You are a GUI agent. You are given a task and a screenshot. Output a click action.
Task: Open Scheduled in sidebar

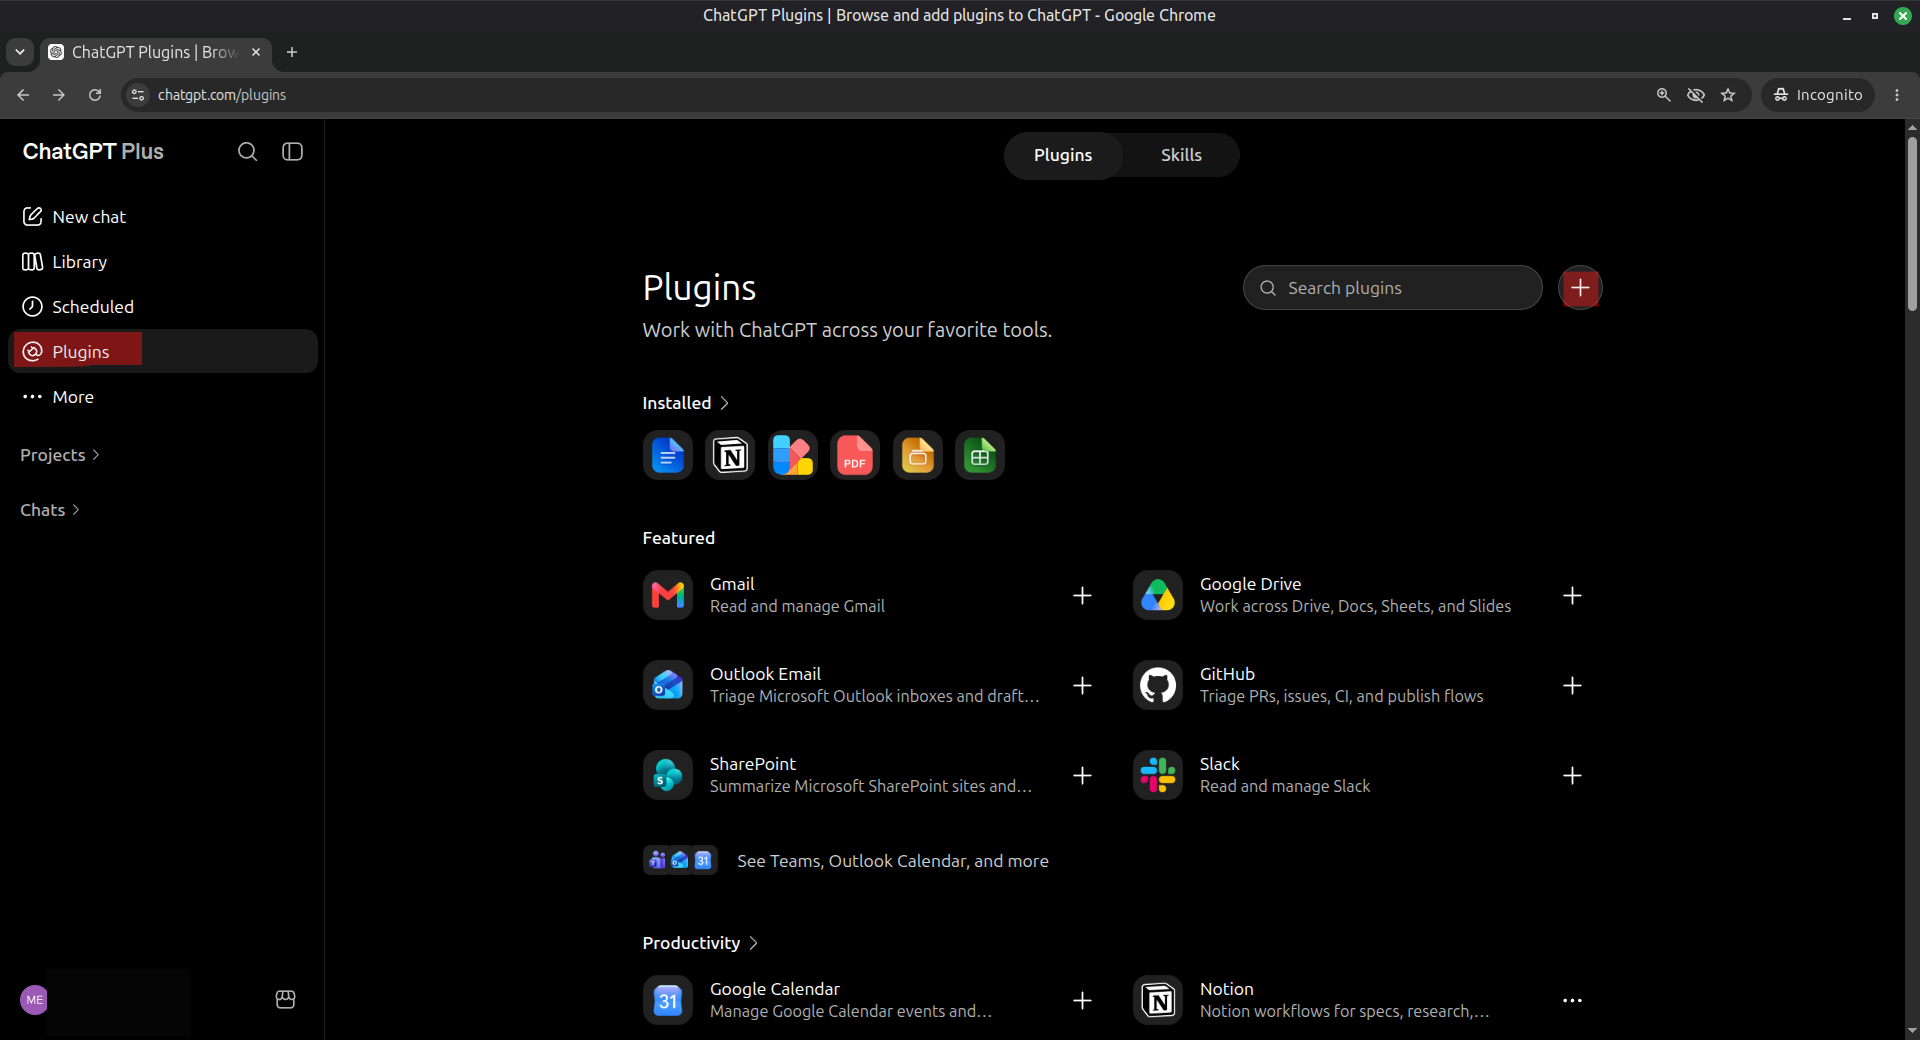click(x=163, y=307)
